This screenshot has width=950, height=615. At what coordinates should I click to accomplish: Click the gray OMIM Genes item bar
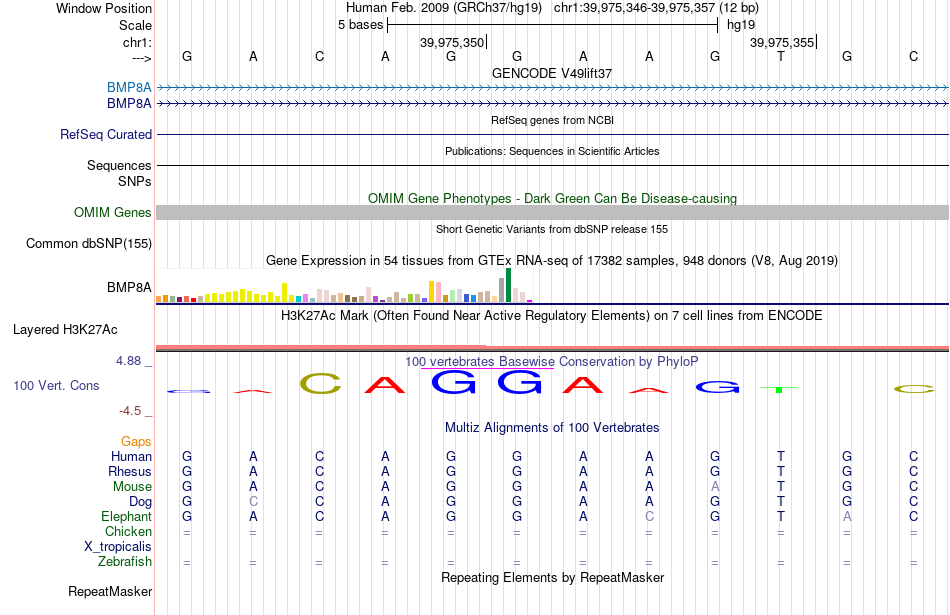pos(553,213)
